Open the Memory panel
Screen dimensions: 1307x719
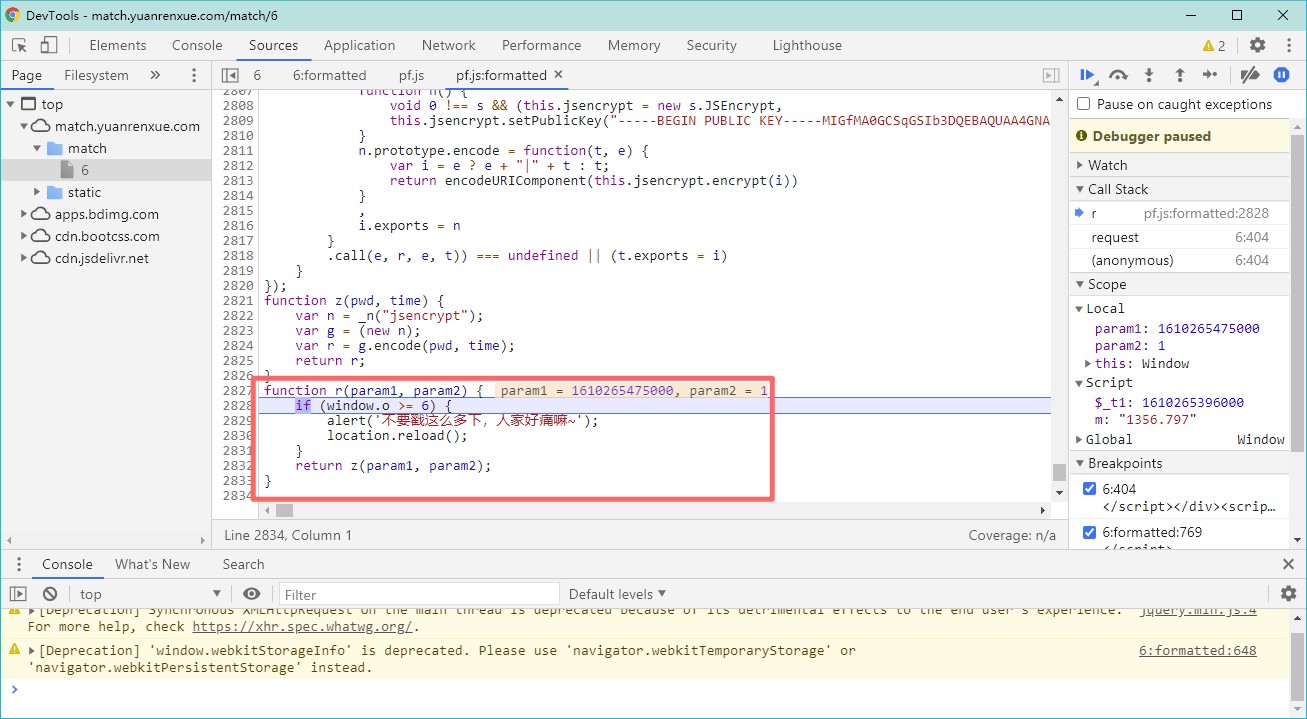[634, 45]
